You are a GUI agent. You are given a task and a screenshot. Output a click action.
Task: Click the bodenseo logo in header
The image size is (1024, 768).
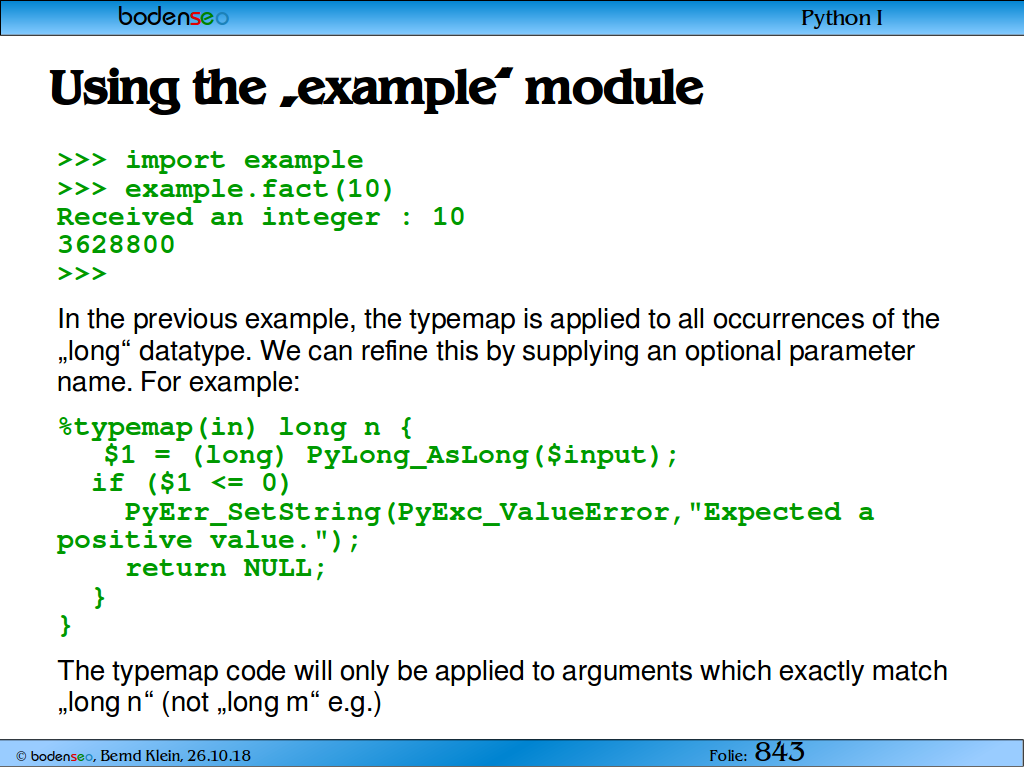(173, 16)
